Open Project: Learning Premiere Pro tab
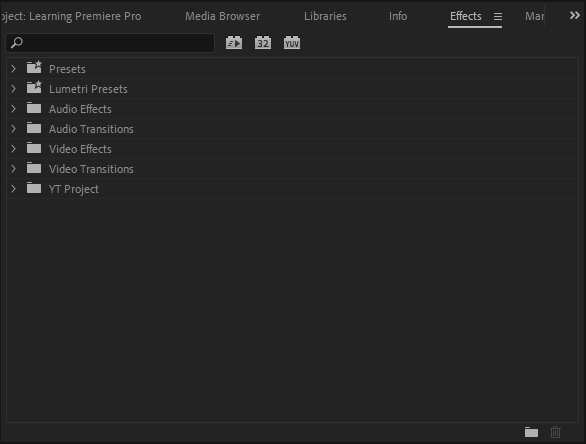The height and width of the screenshot is (444, 586). (x=71, y=16)
